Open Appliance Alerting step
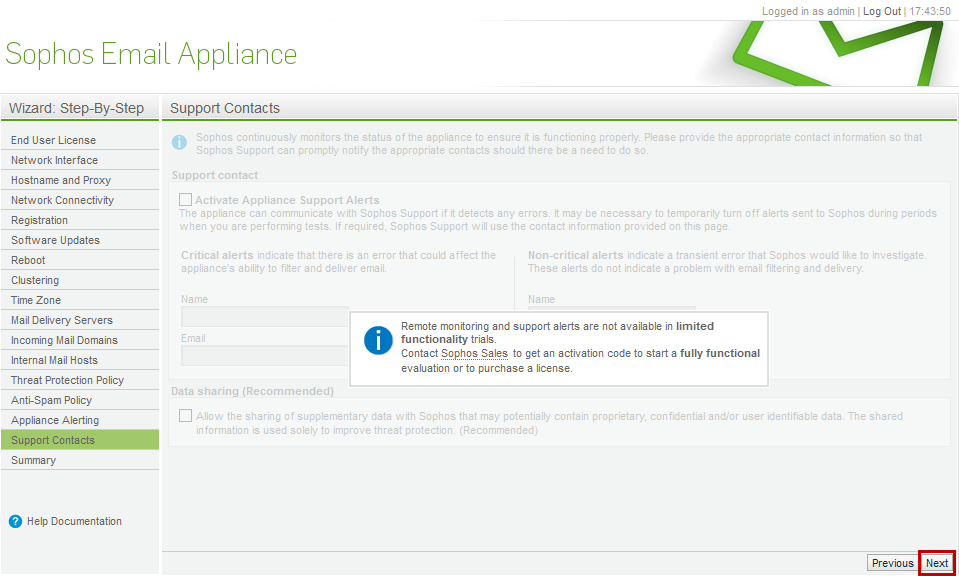959x576 pixels. tap(80, 420)
